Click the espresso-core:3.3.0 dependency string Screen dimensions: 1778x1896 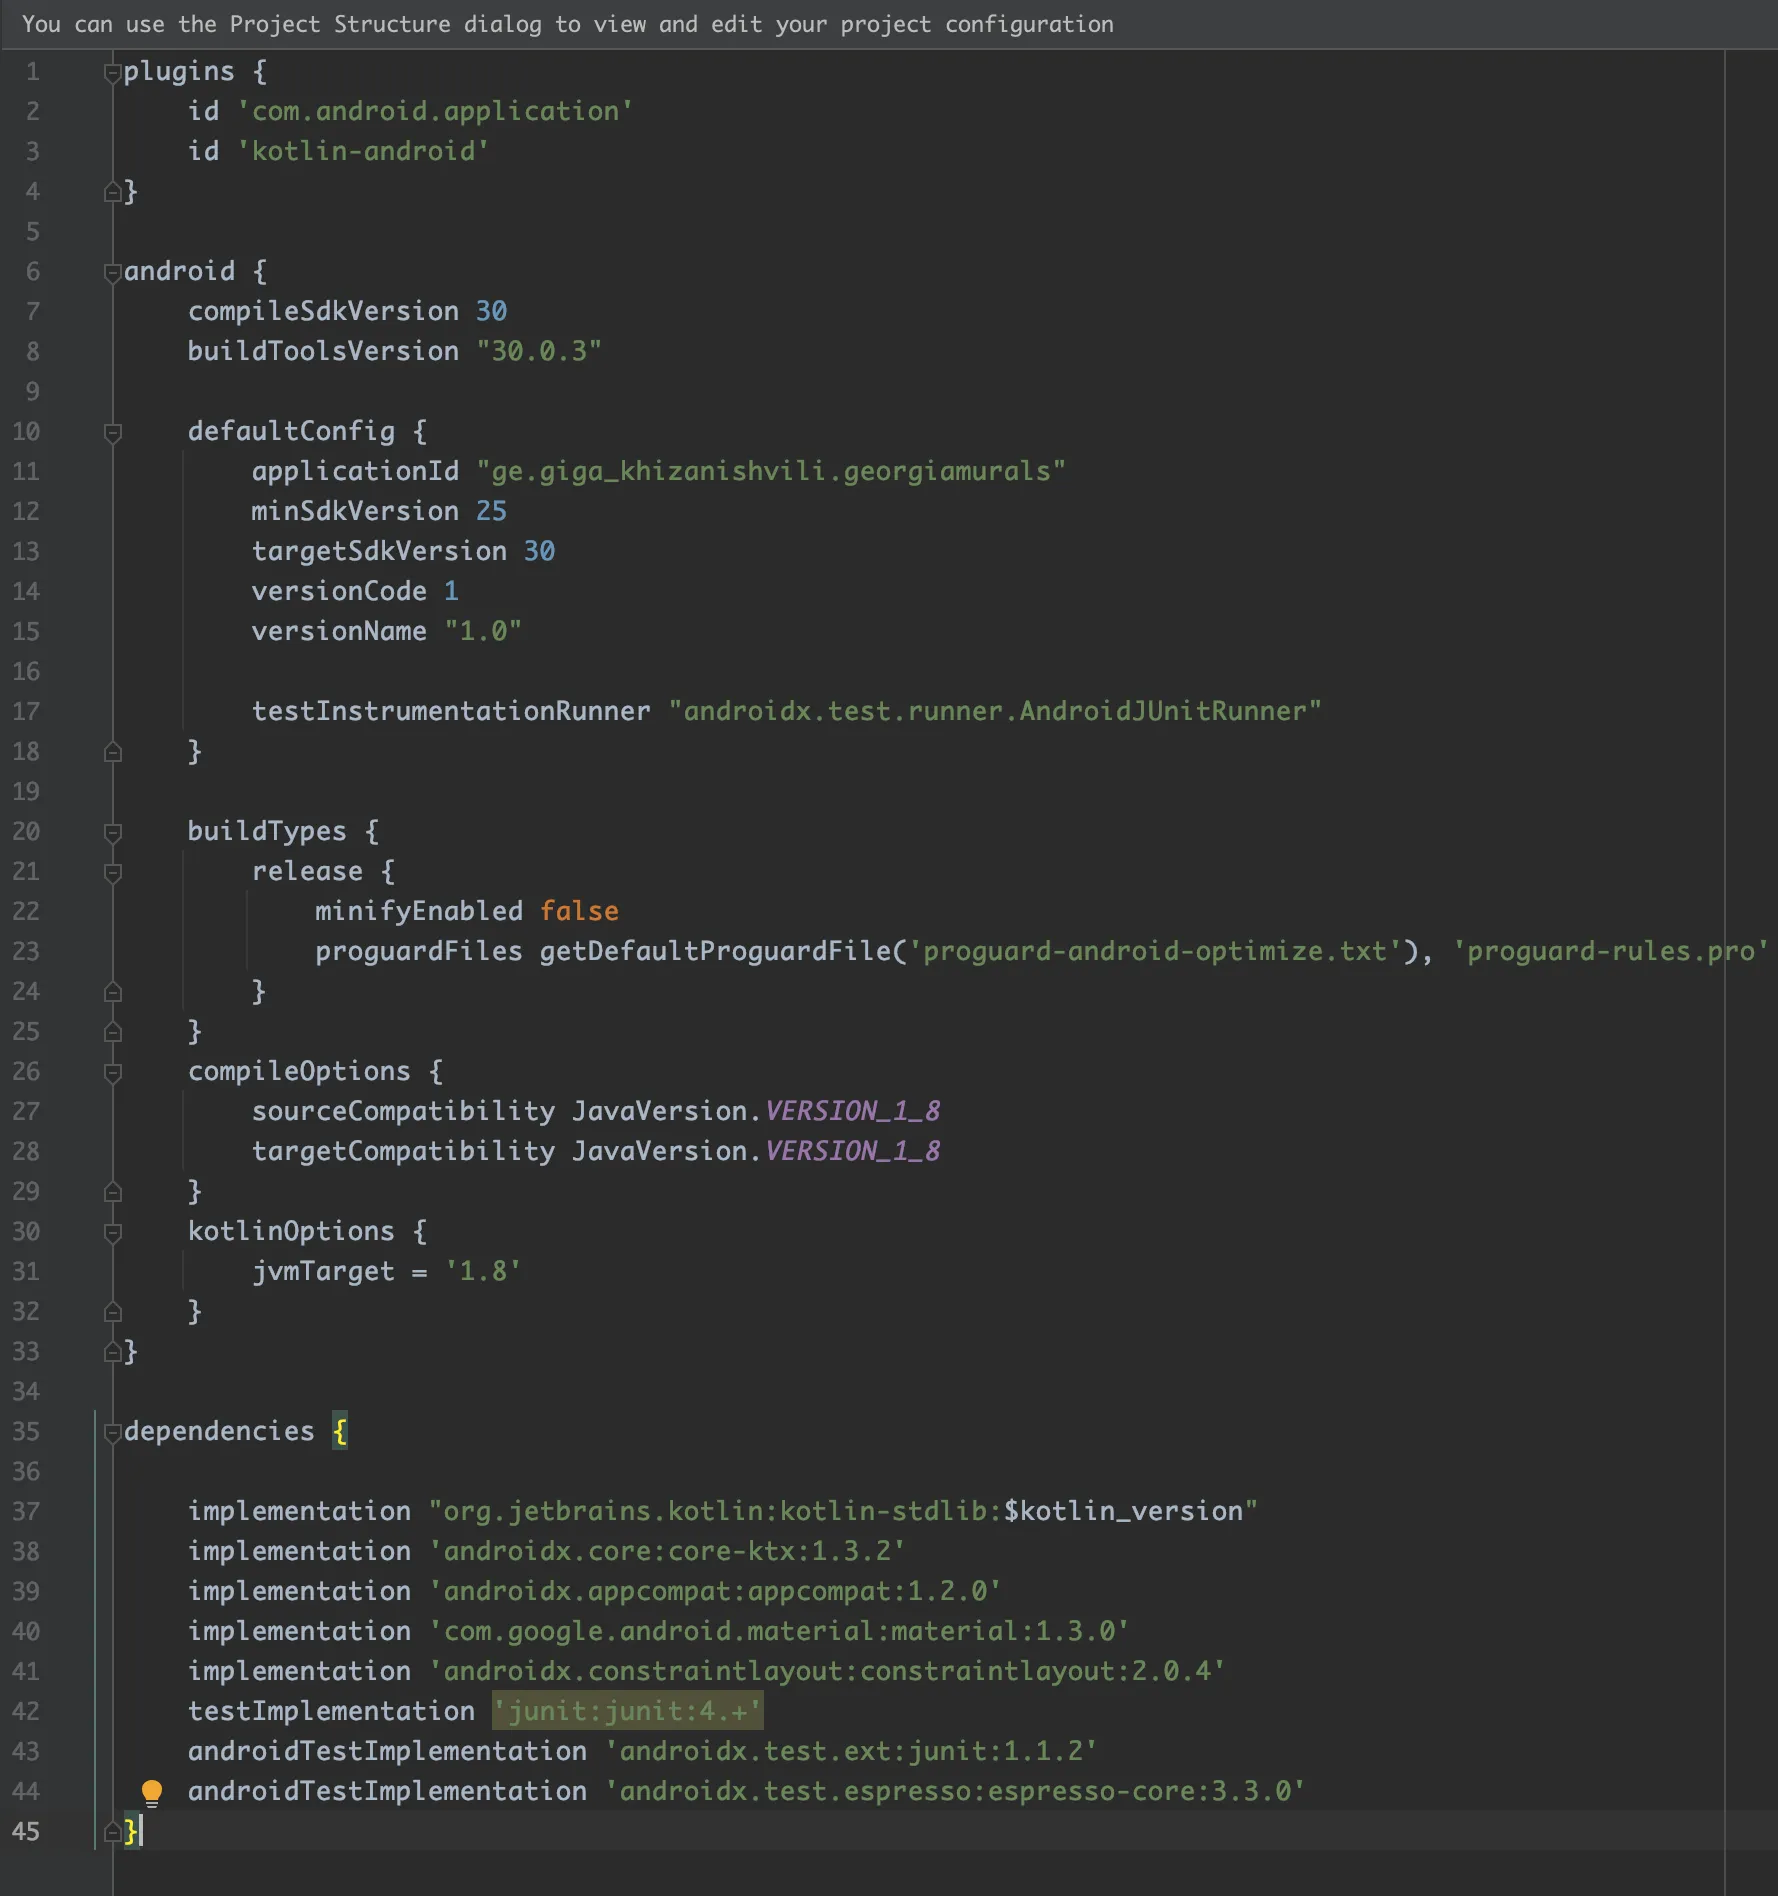tap(955, 1791)
